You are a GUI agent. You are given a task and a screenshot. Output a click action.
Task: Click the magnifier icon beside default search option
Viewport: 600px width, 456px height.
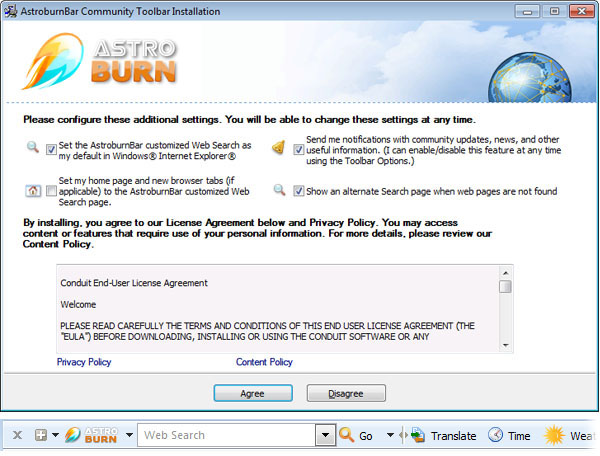click(x=33, y=147)
